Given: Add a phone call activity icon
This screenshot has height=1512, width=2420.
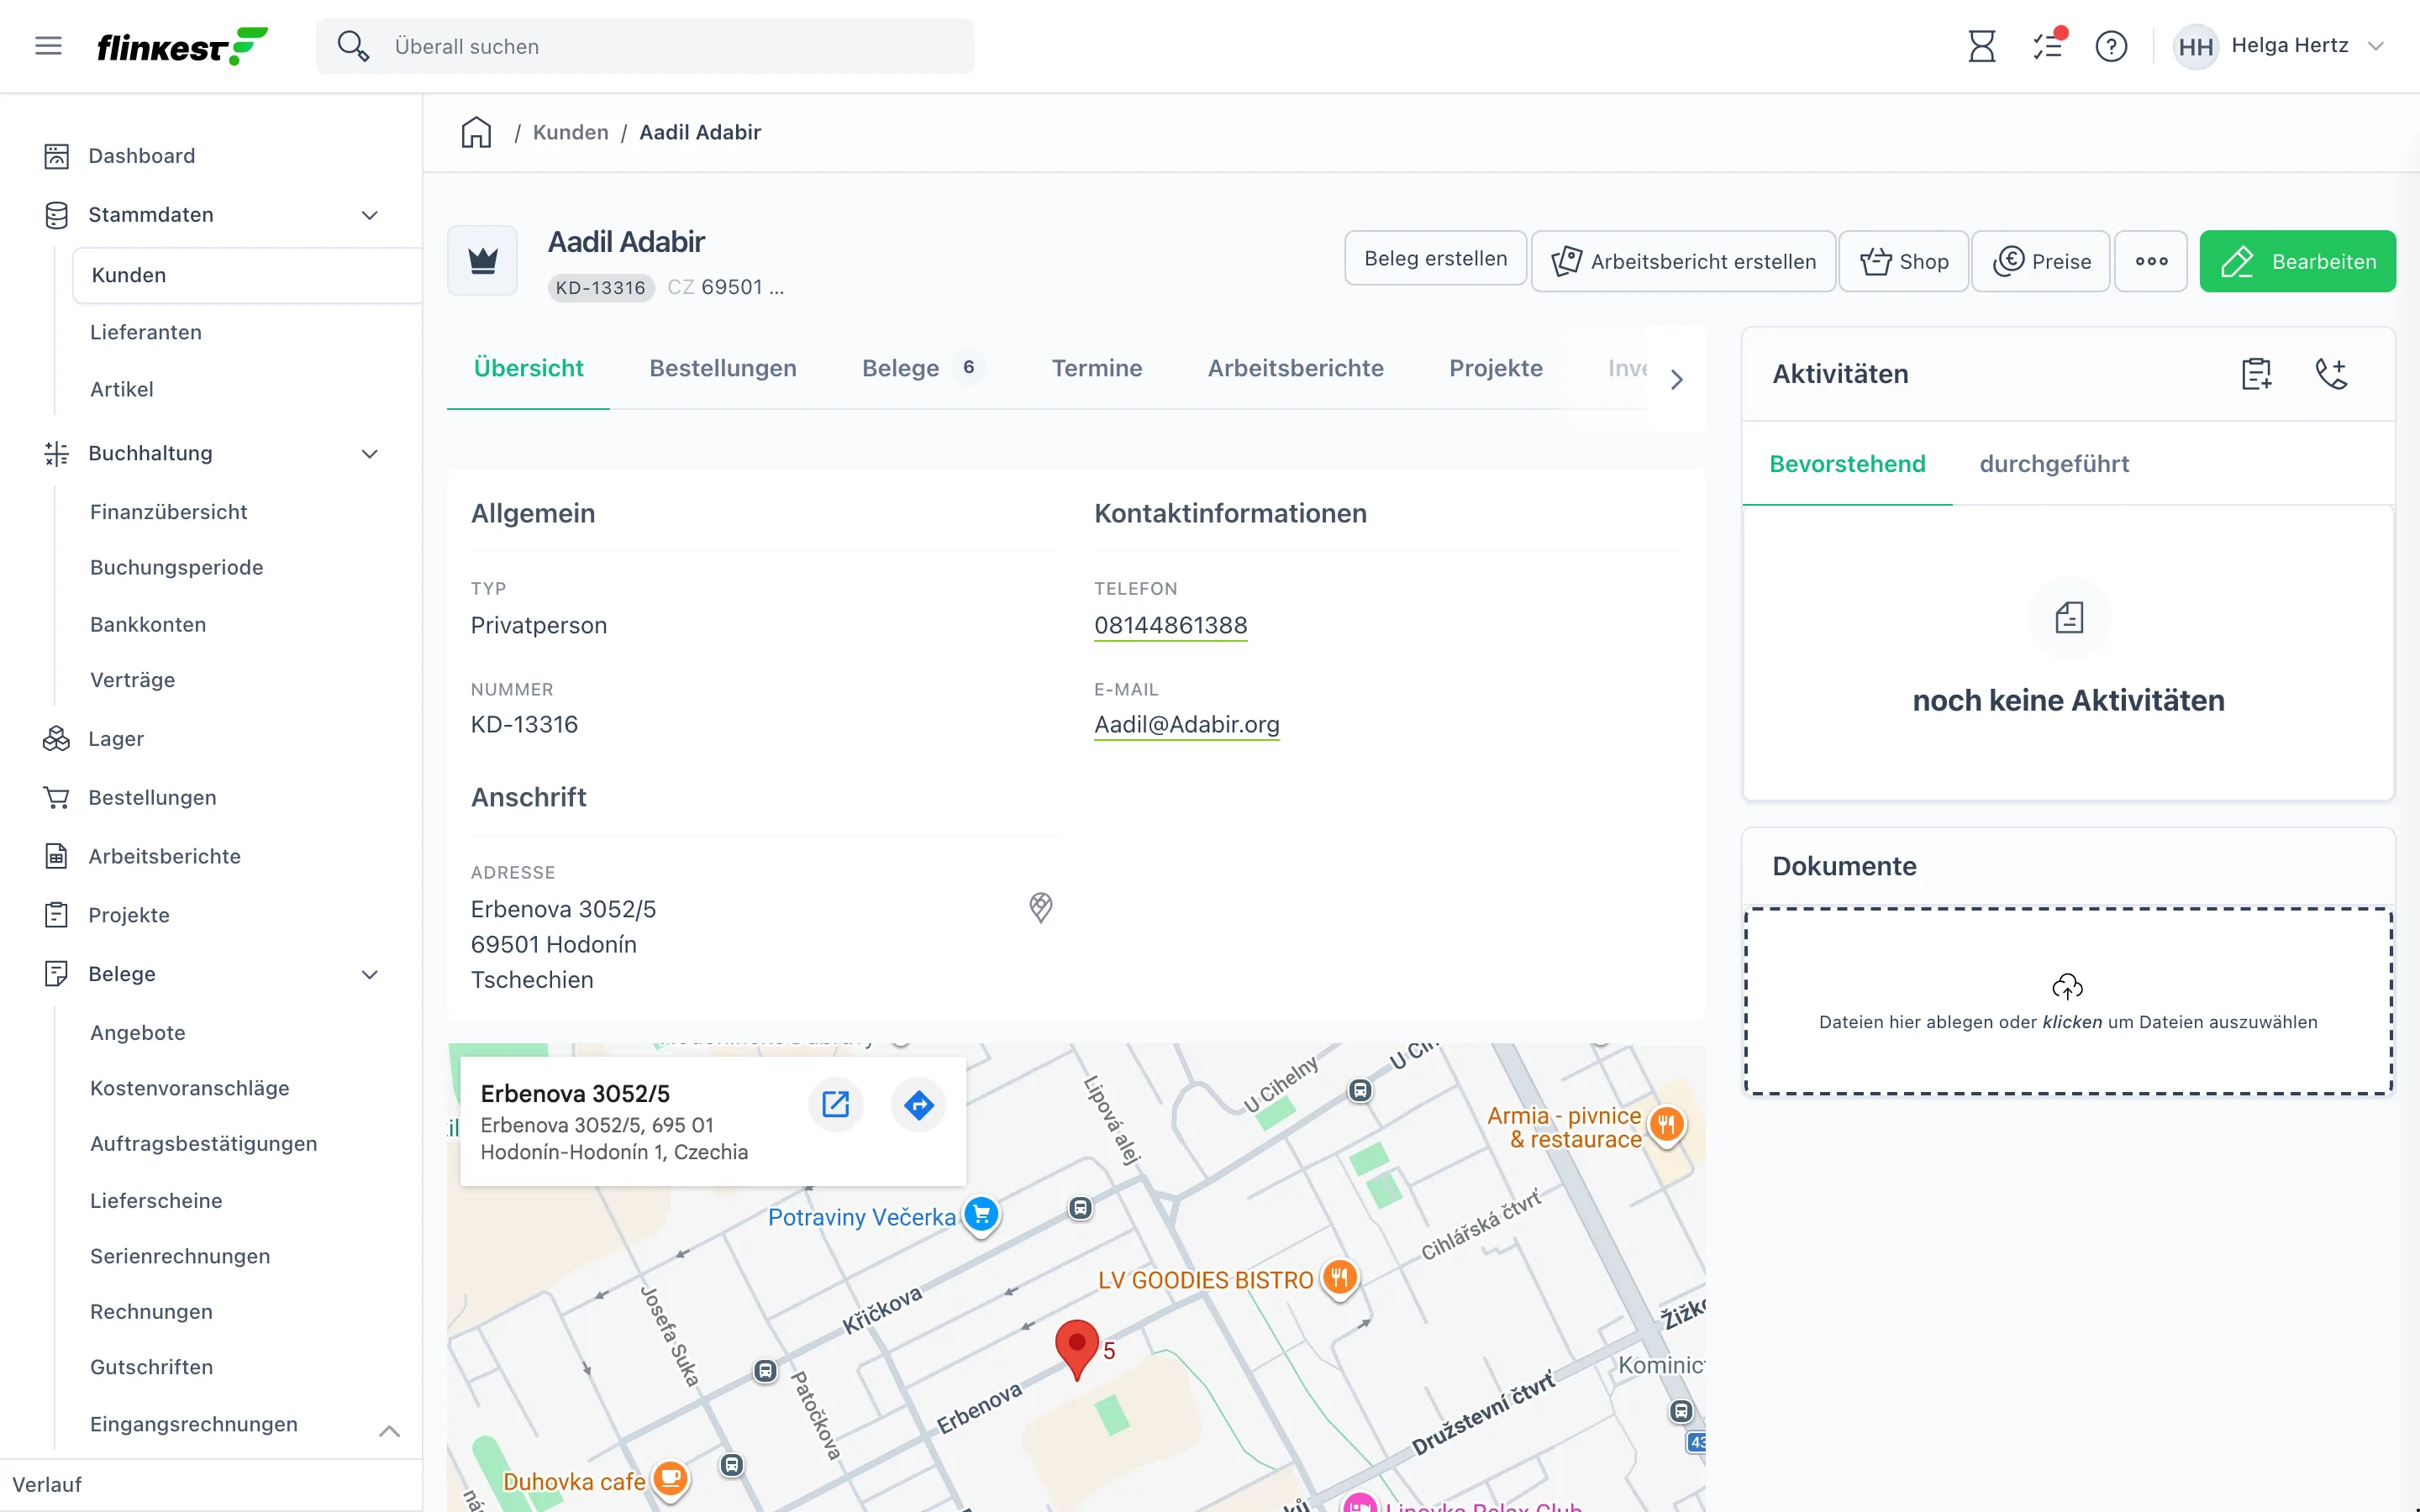Looking at the screenshot, I should [x=2331, y=374].
